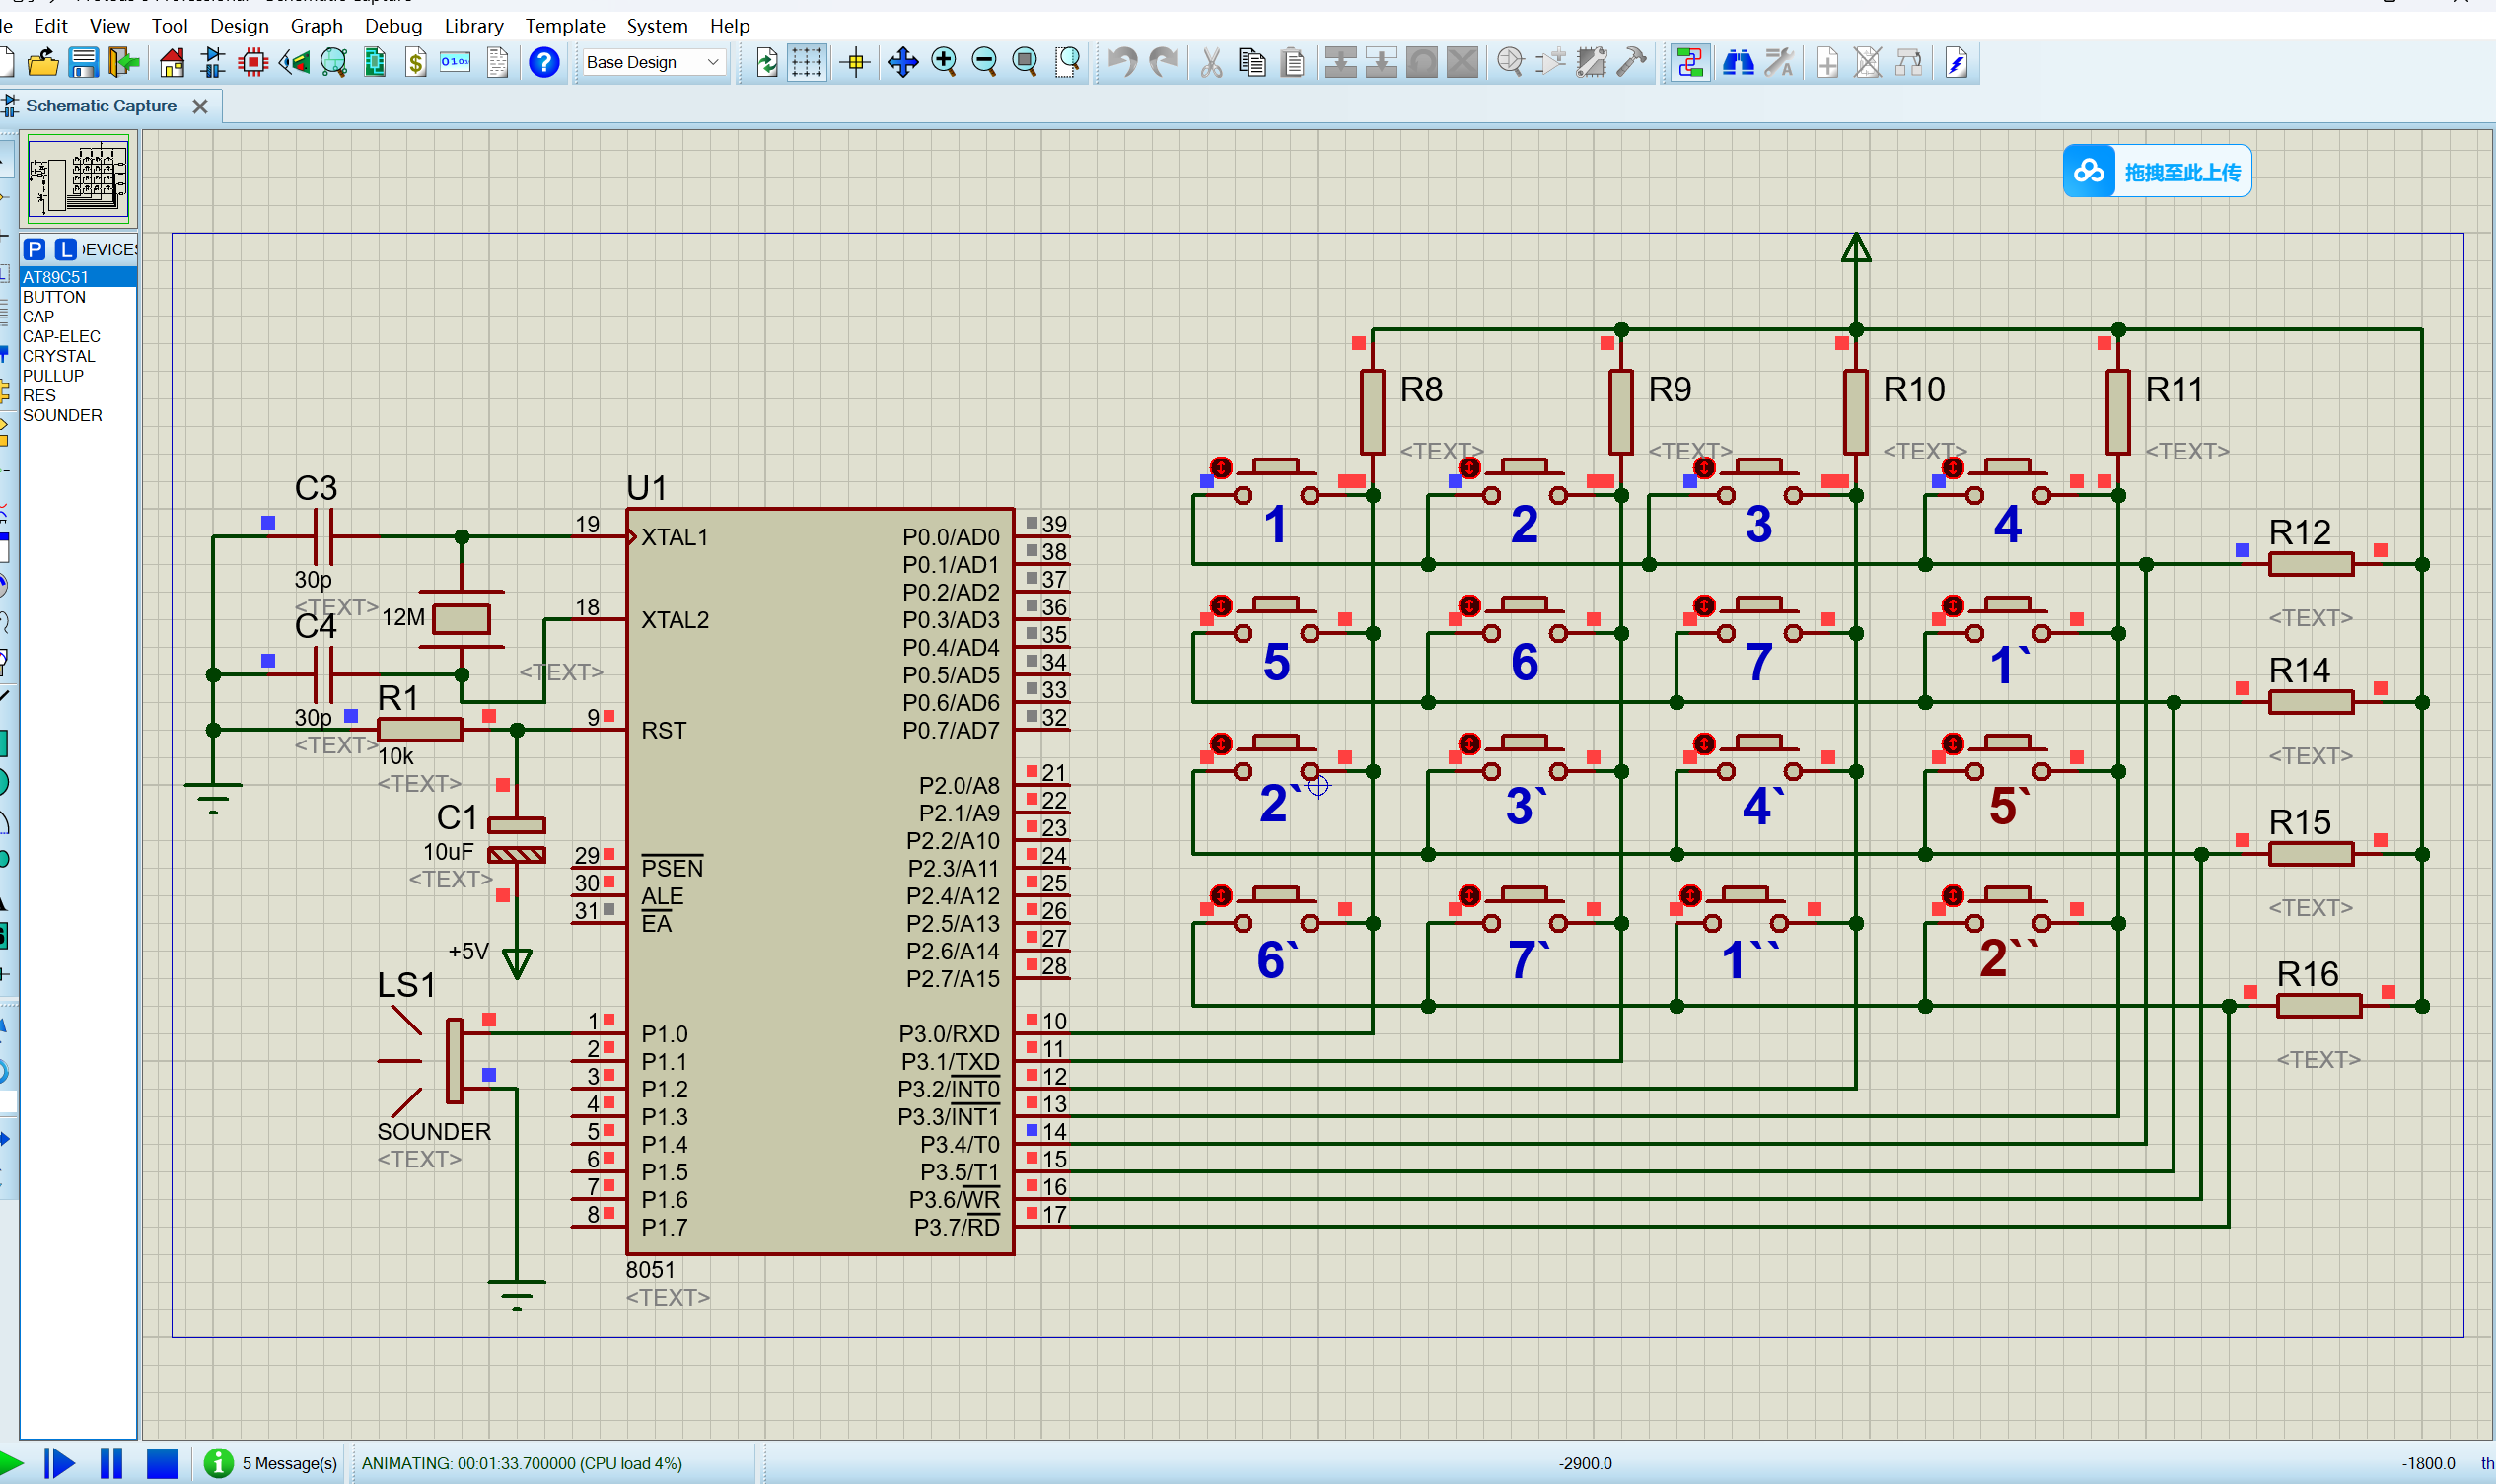Image resolution: width=2496 pixels, height=1484 pixels.
Task: Open the Gerber Viewer icon
Action: pyautogui.click(x=334, y=63)
